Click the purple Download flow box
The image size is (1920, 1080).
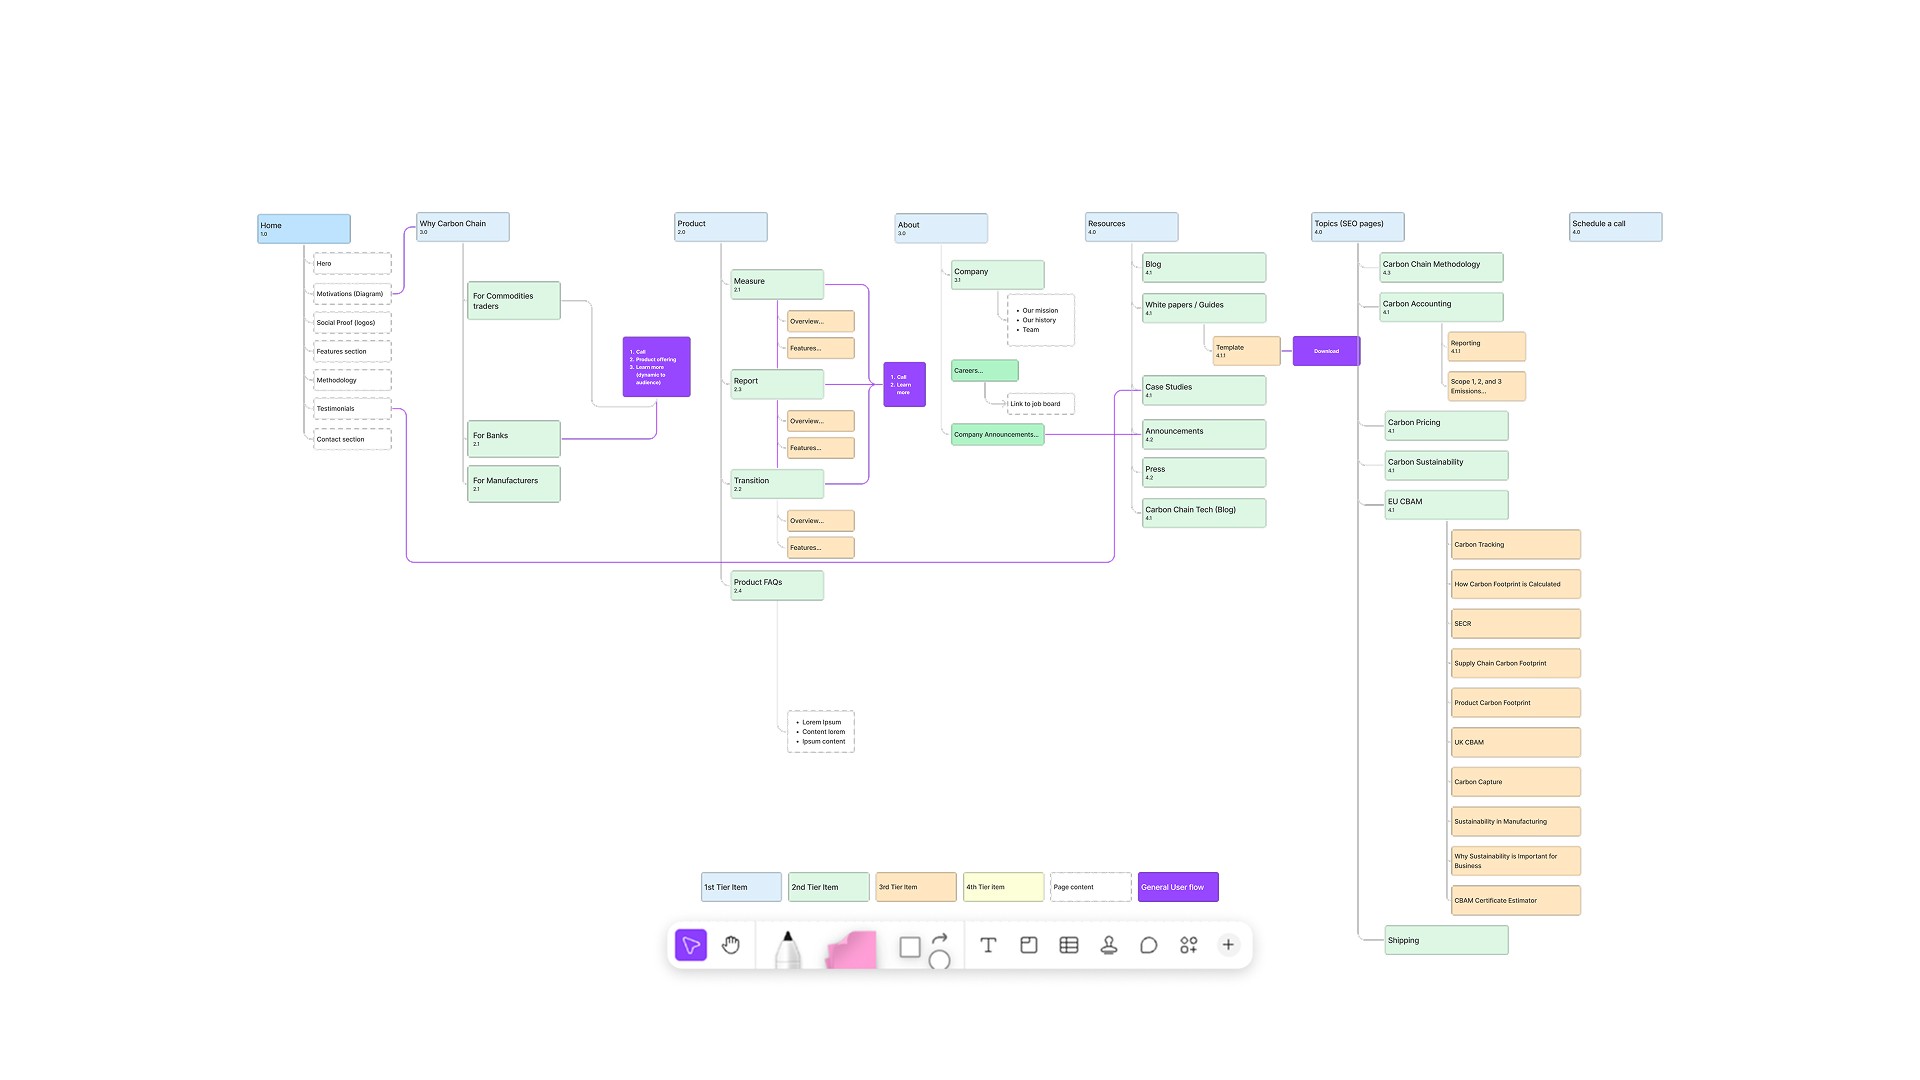pos(1326,351)
